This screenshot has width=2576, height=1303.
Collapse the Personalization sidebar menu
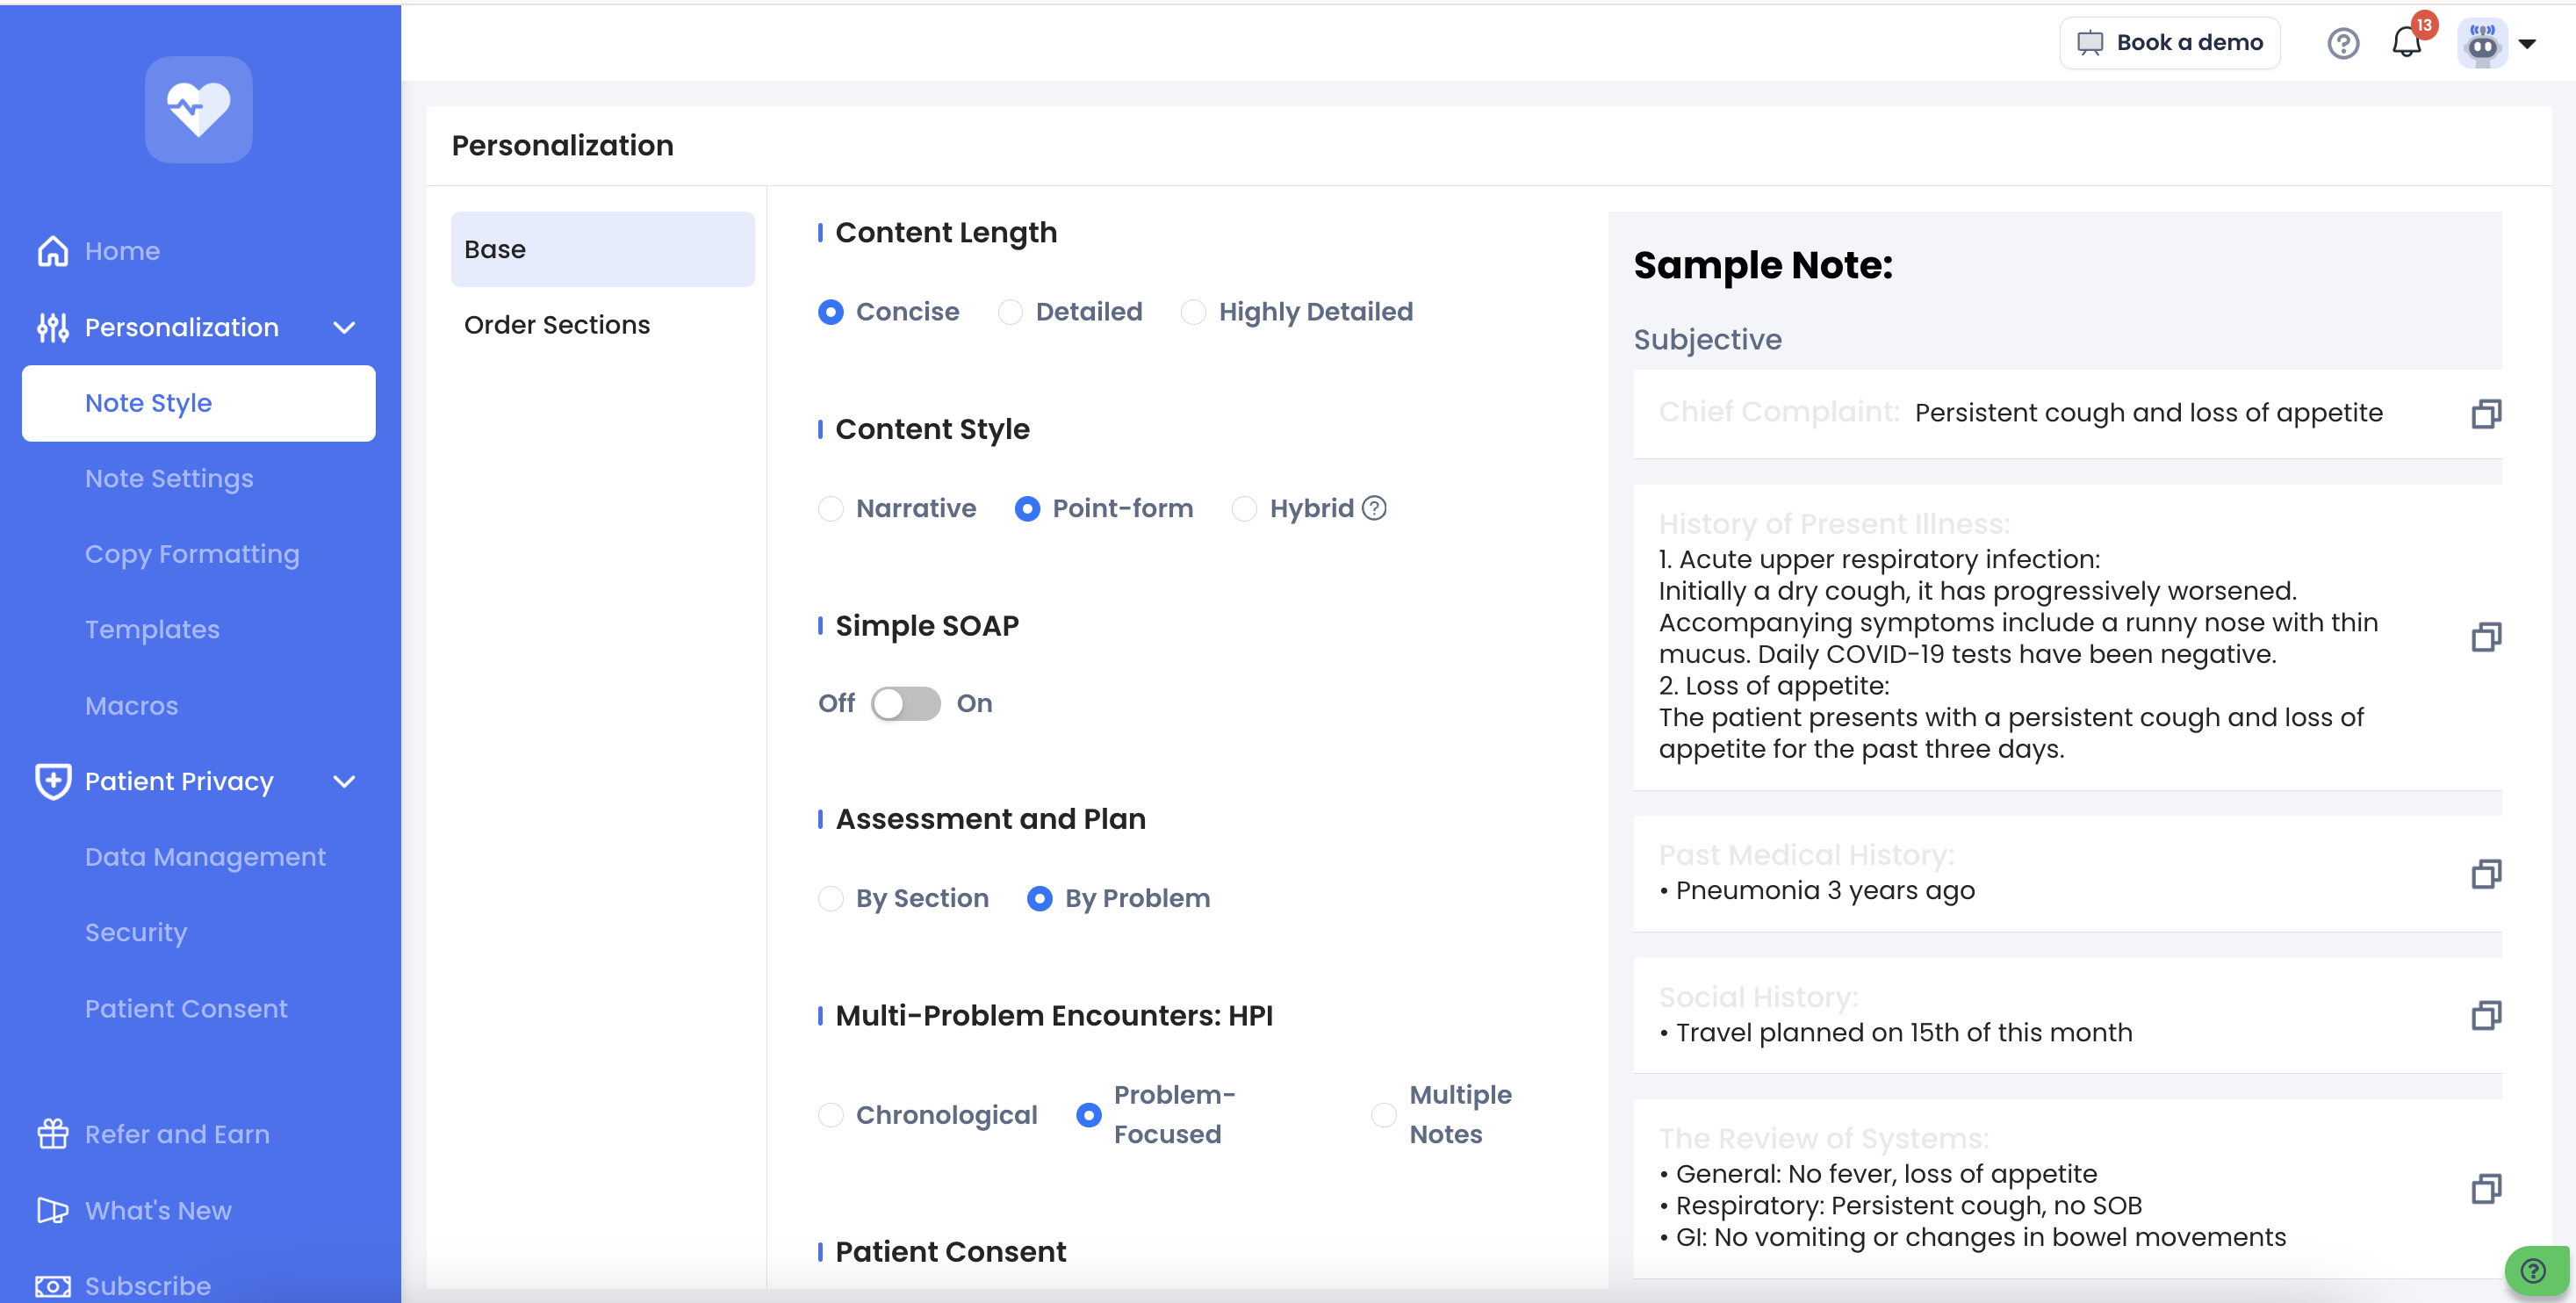click(344, 327)
